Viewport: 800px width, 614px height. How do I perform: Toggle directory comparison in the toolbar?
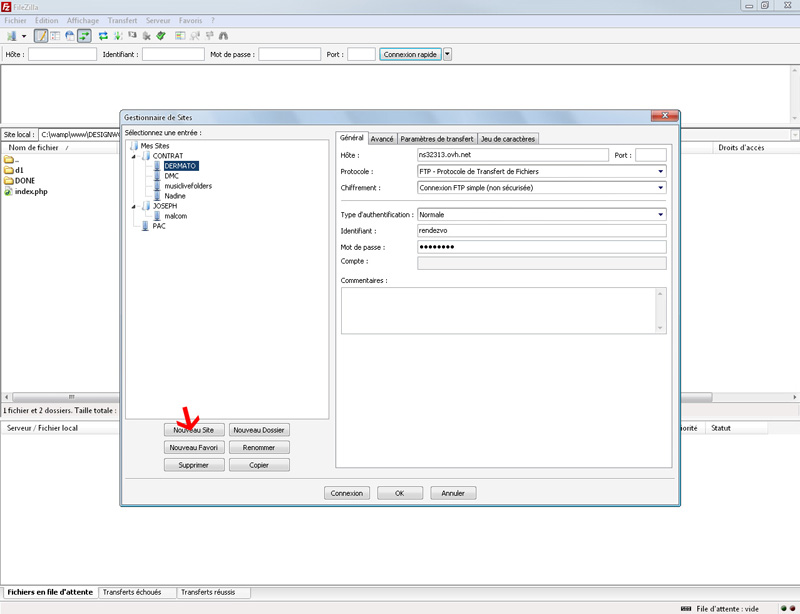coord(195,36)
